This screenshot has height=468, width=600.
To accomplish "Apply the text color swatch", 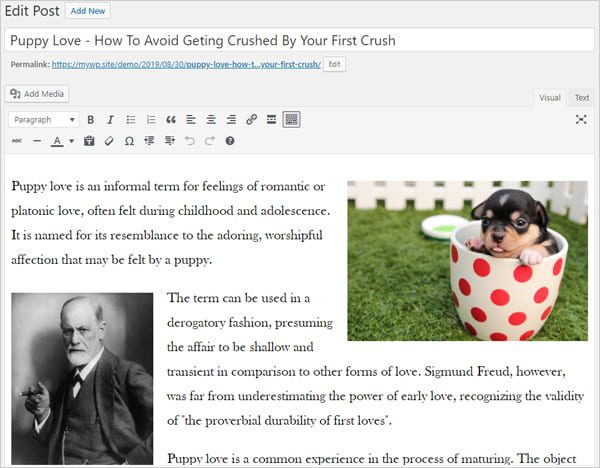I will point(57,141).
